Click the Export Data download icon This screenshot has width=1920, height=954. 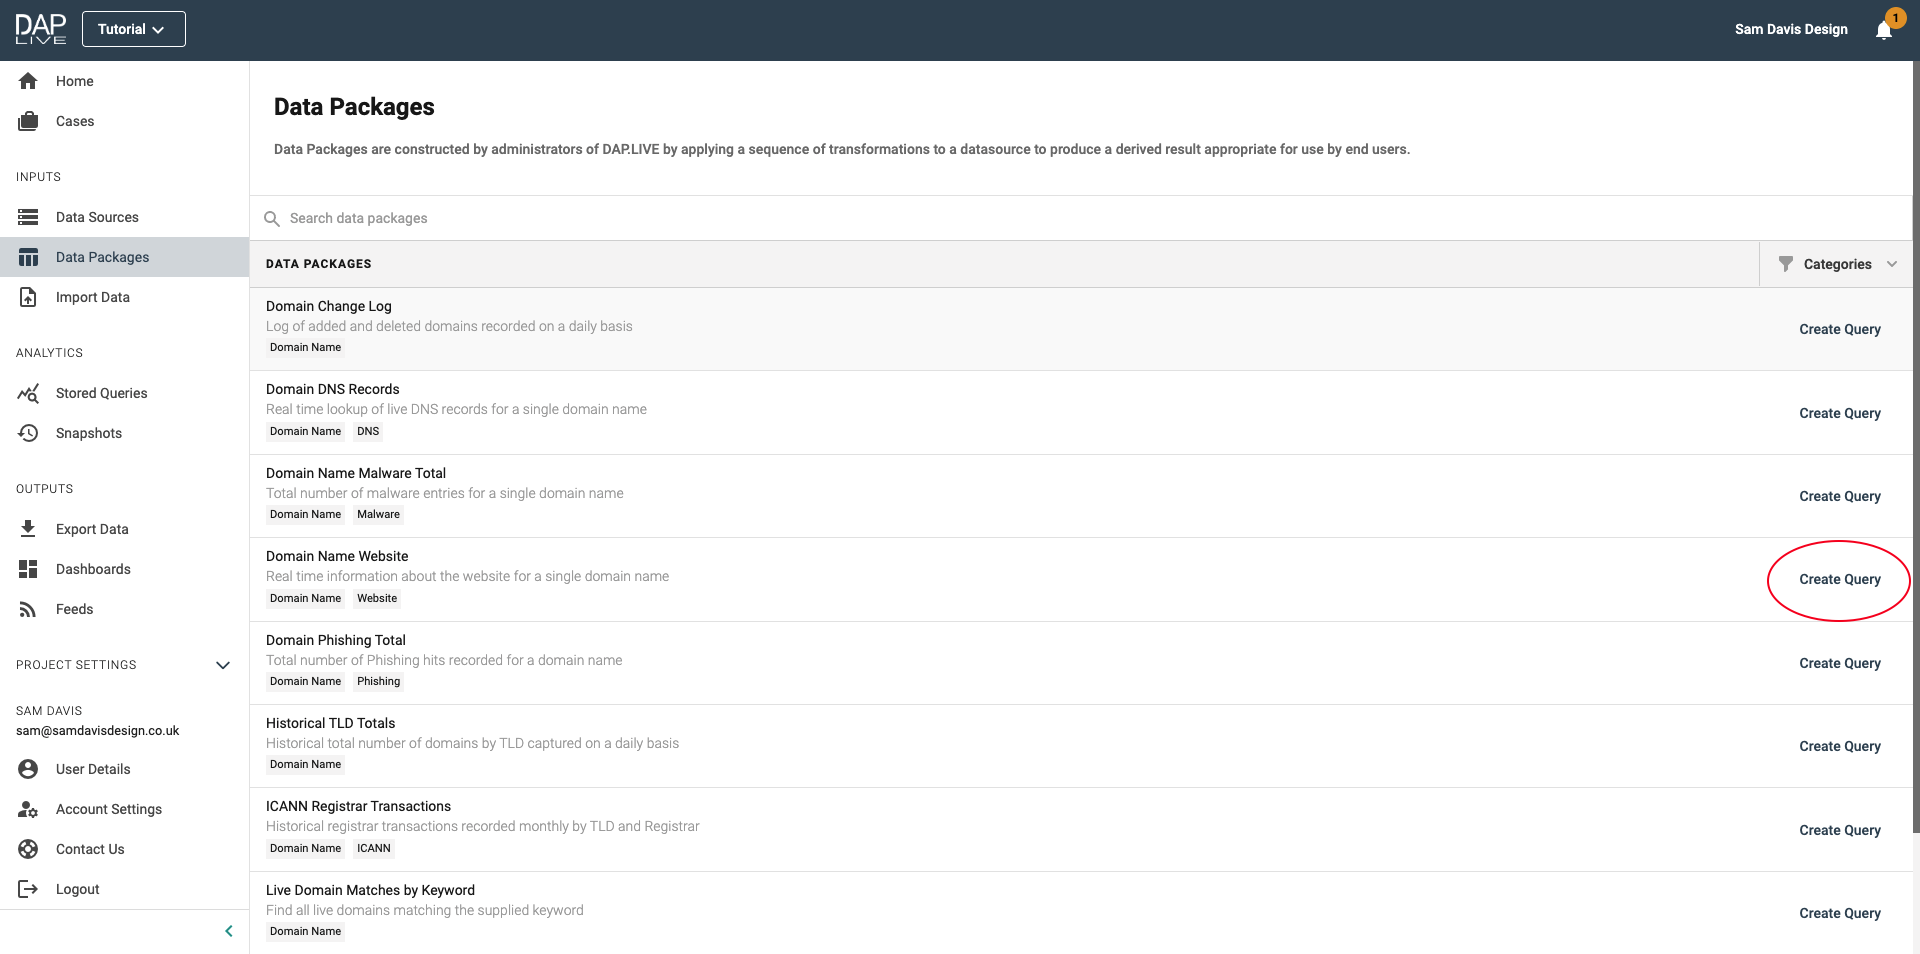(28, 529)
